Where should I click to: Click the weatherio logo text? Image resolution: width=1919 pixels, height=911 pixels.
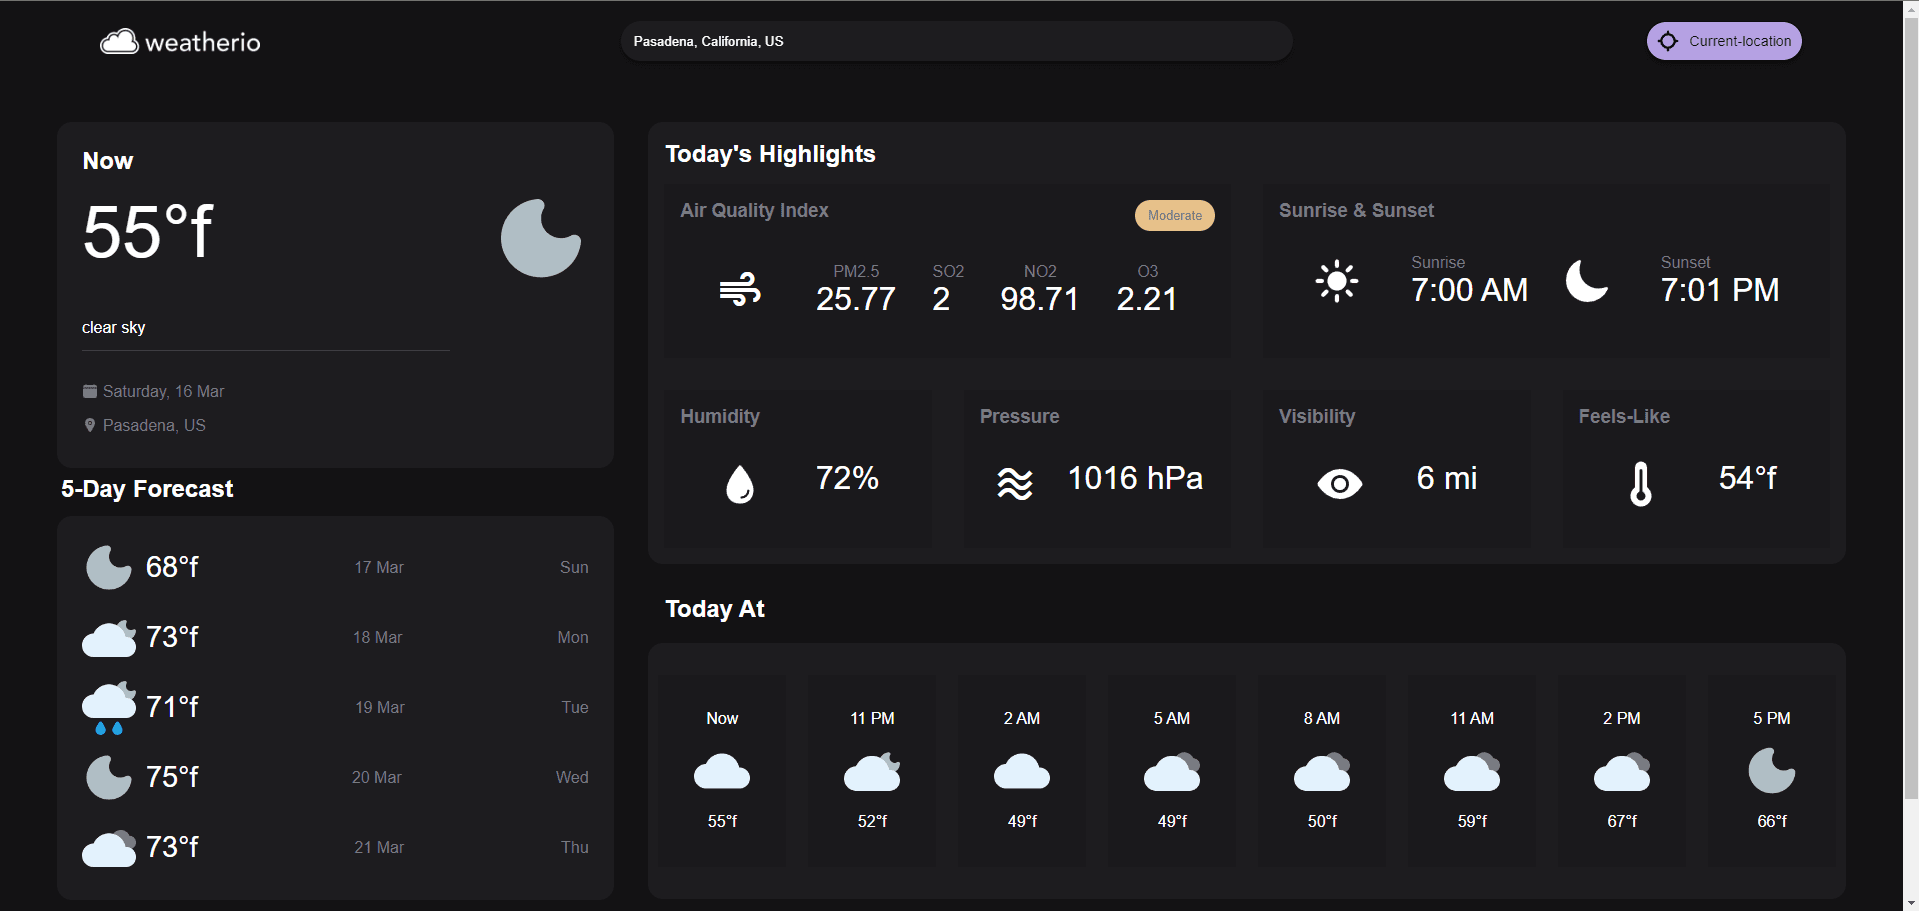203,42
